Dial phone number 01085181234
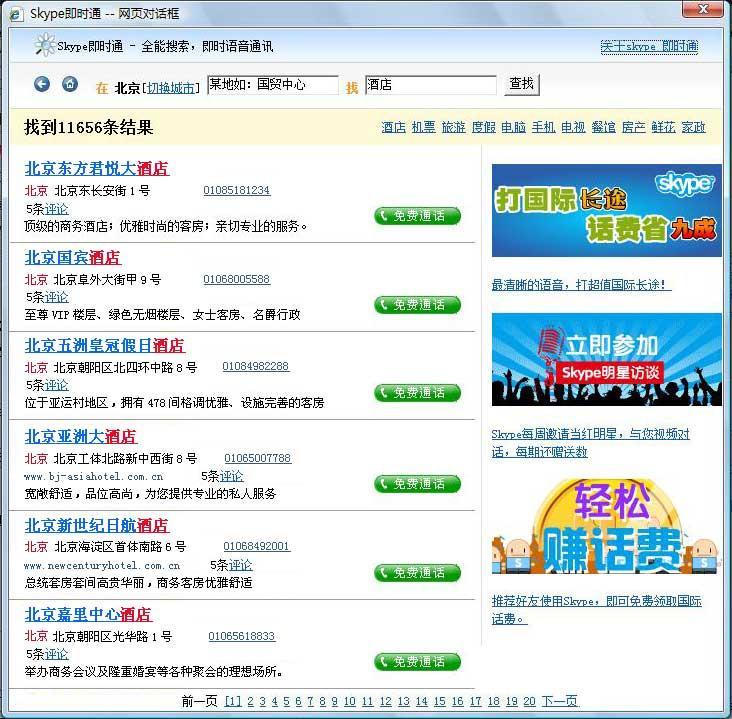Screen dimensions: 732x719 pyautogui.click(x=237, y=190)
